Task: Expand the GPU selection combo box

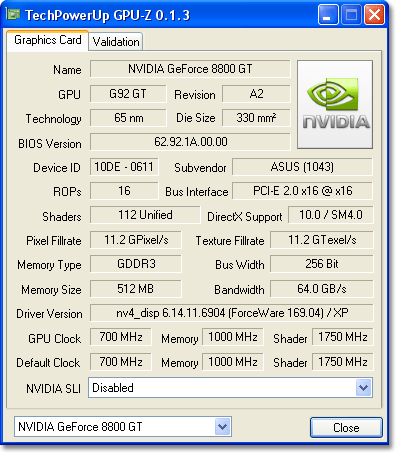Action: pyautogui.click(x=222, y=427)
